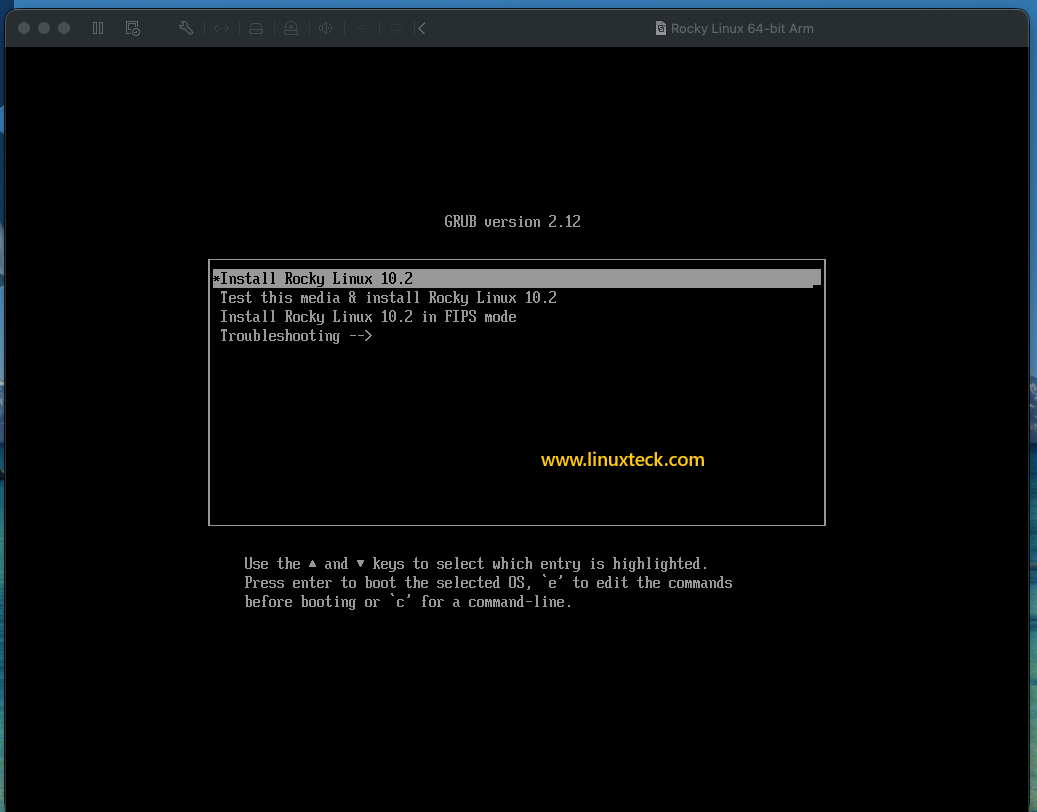The width and height of the screenshot is (1037, 812).
Task: Click the hard disk device icon
Action: tap(256, 28)
